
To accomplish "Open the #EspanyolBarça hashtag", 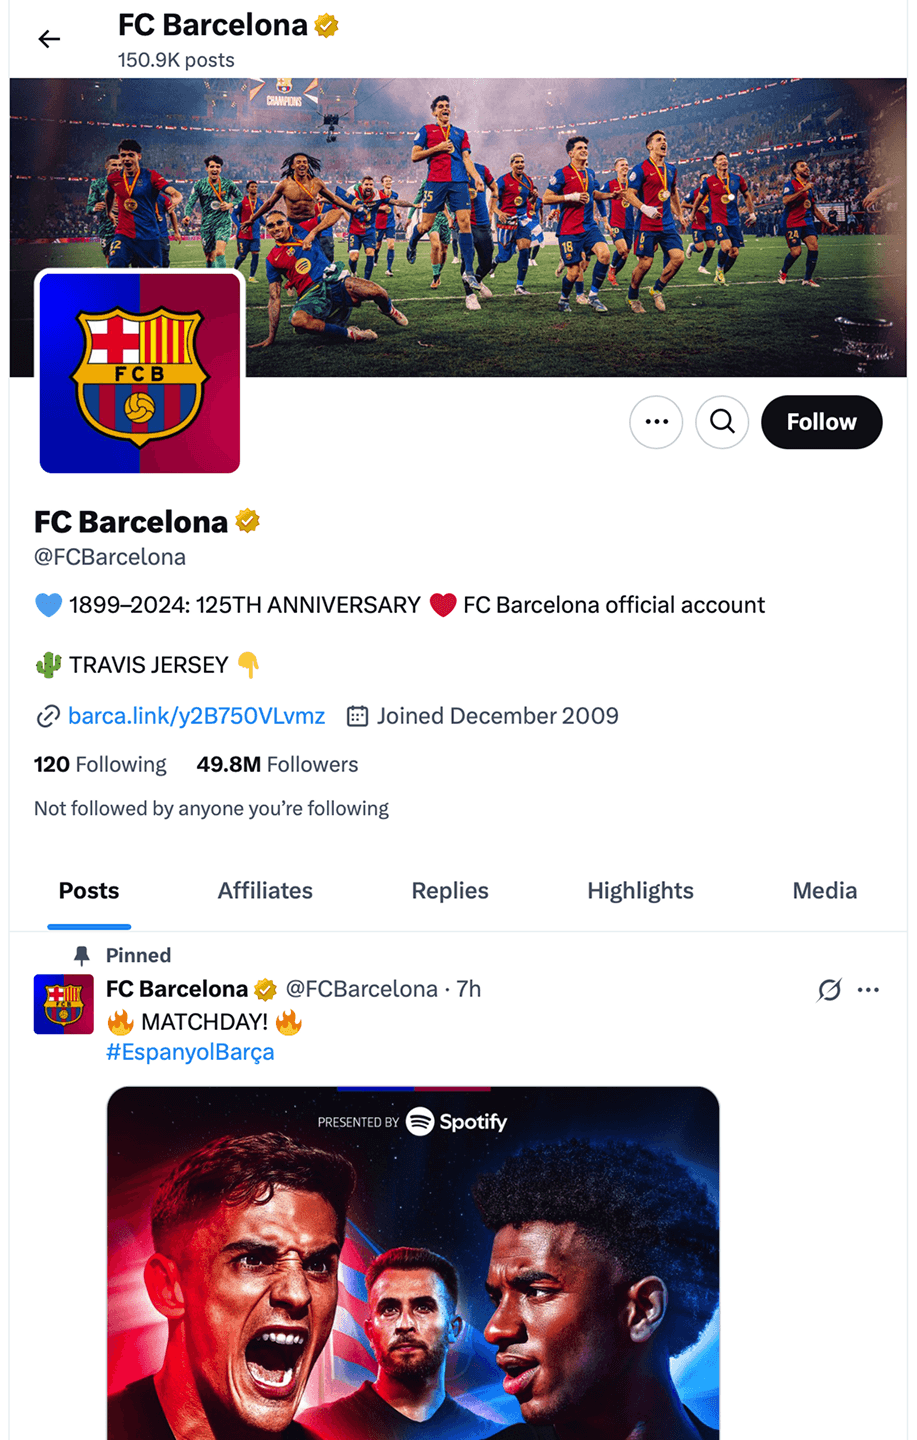I will (190, 1052).
